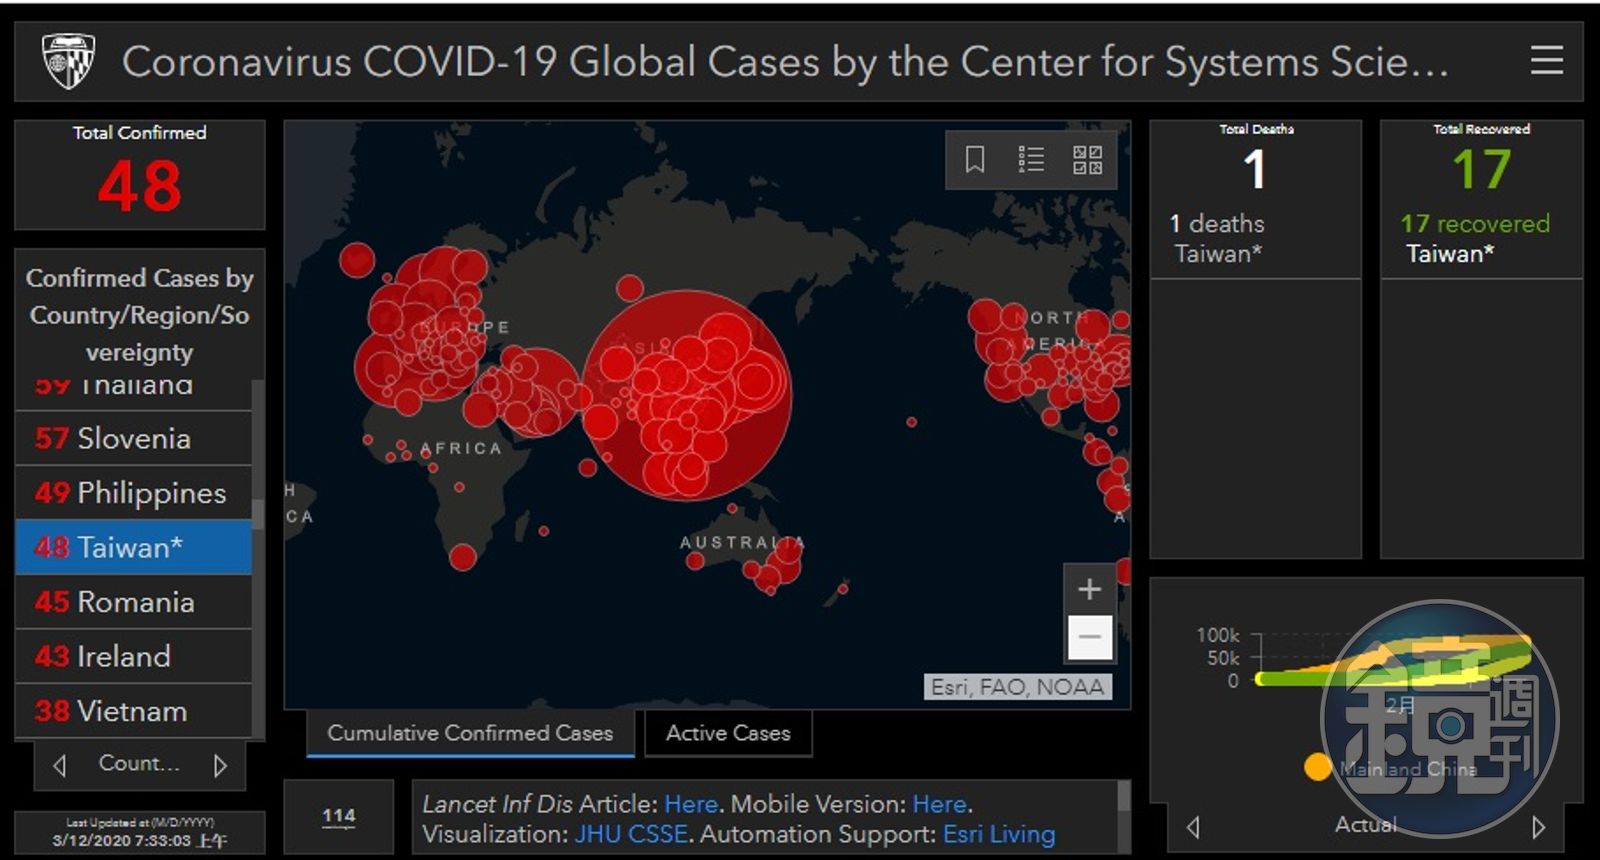
Task: Open the map legend list icon
Action: [1031, 159]
